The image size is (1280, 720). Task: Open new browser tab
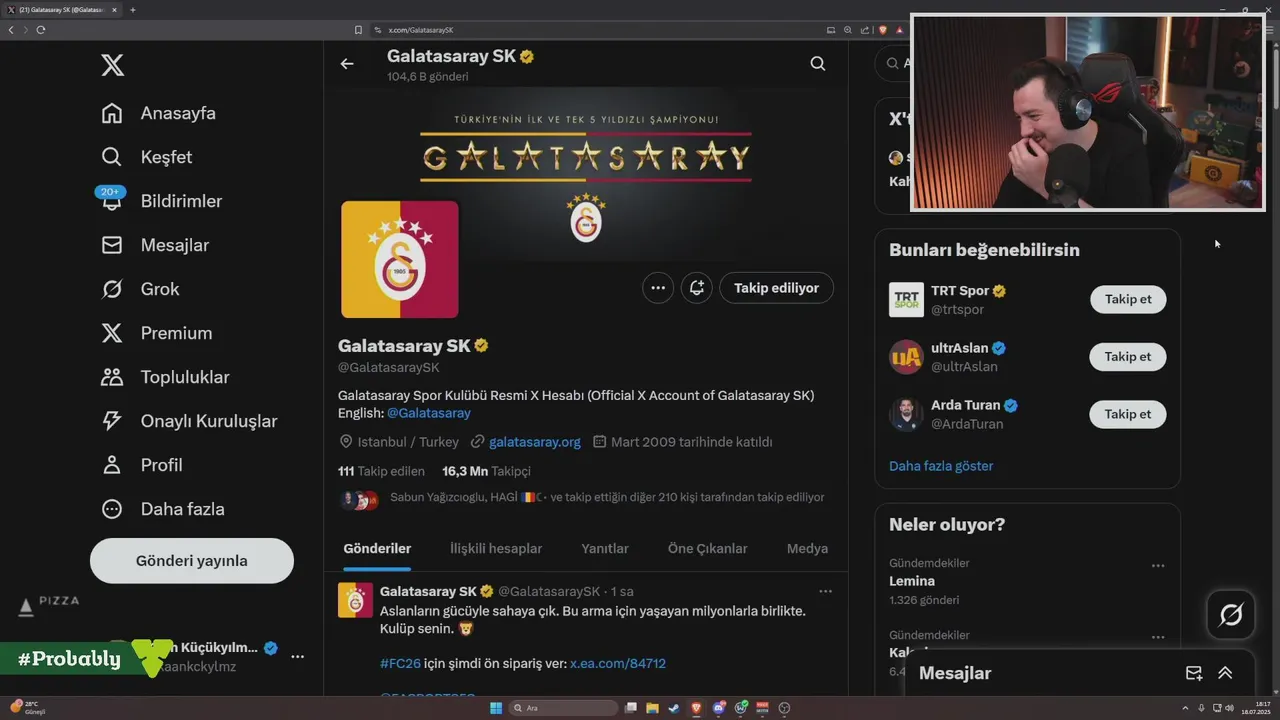click(133, 10)
